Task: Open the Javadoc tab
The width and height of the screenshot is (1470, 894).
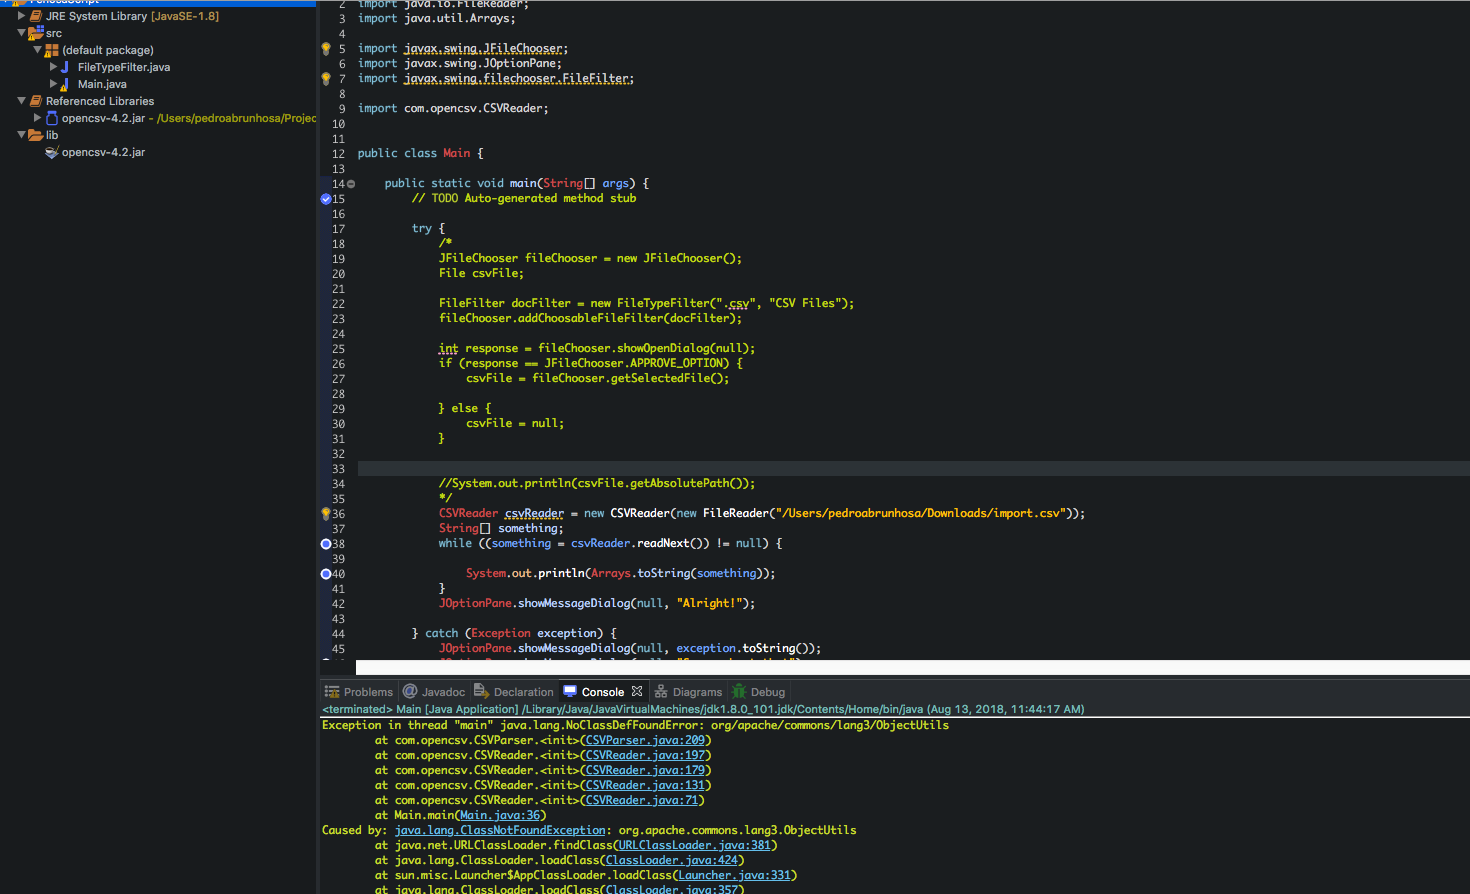Action: tap(435, 691)
